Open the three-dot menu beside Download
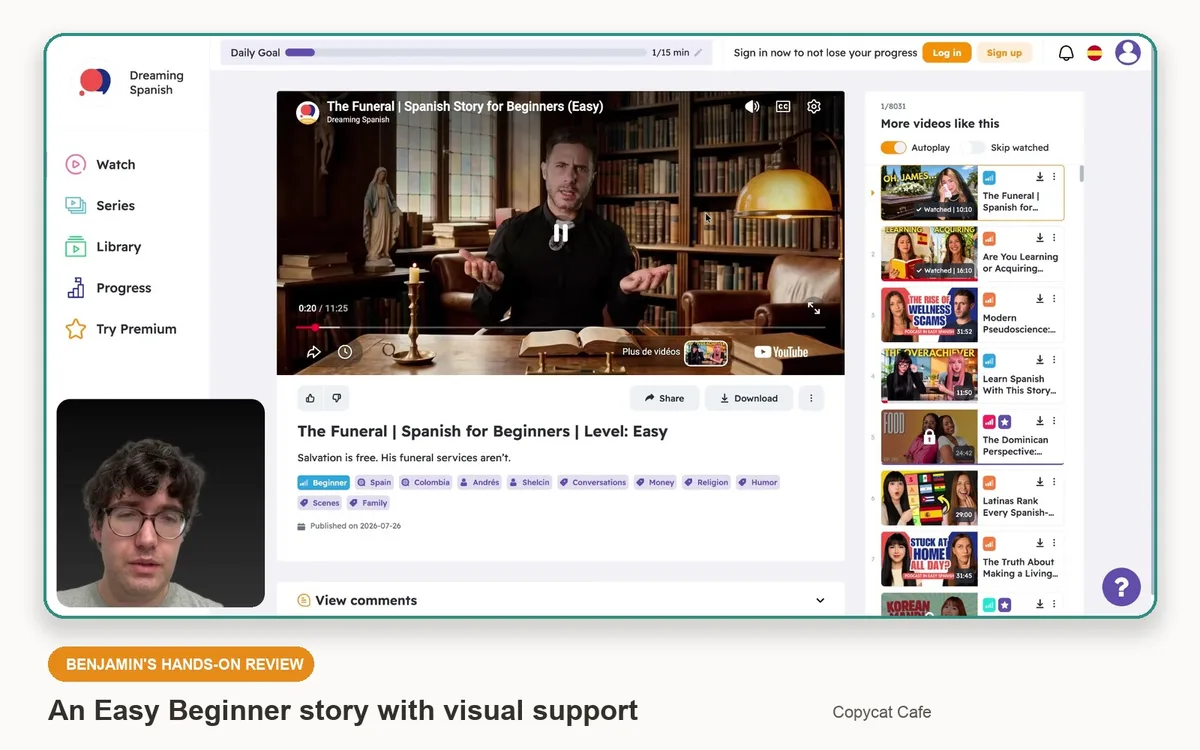The width and height of the screenshot is (1200, 750). [x=811, y=398]
